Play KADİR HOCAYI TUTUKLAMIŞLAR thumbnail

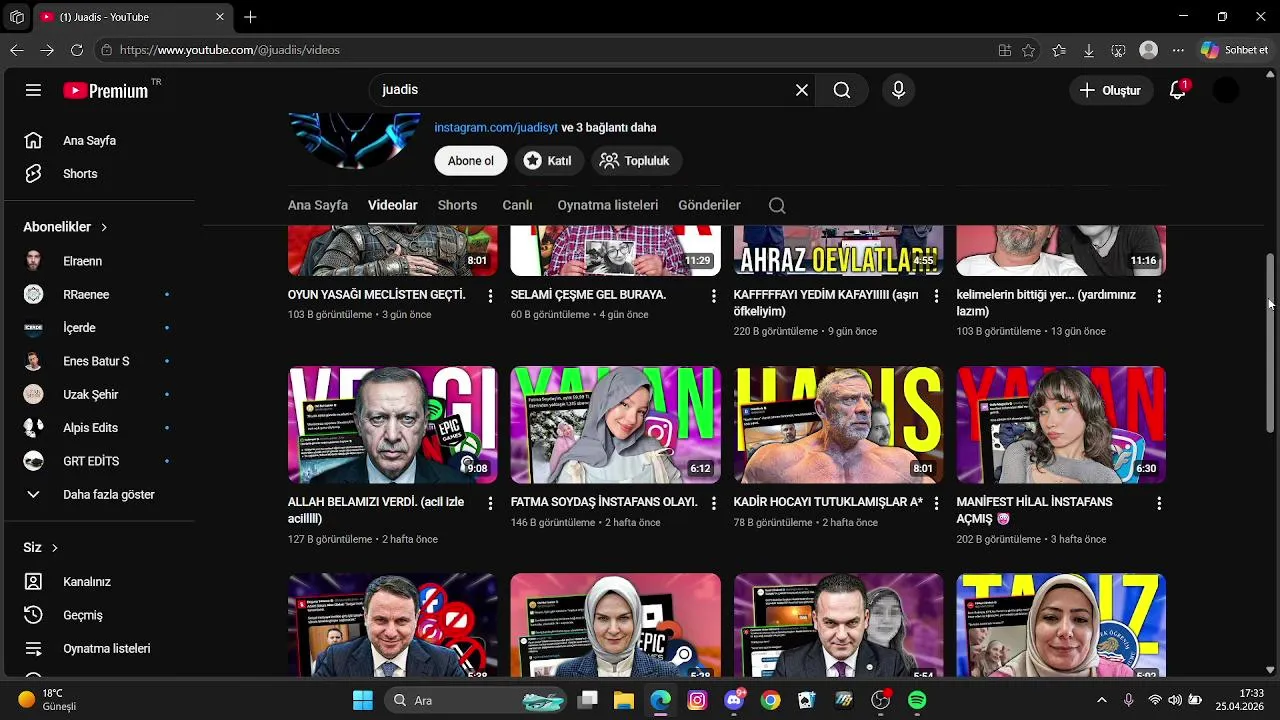click(838, 425)
